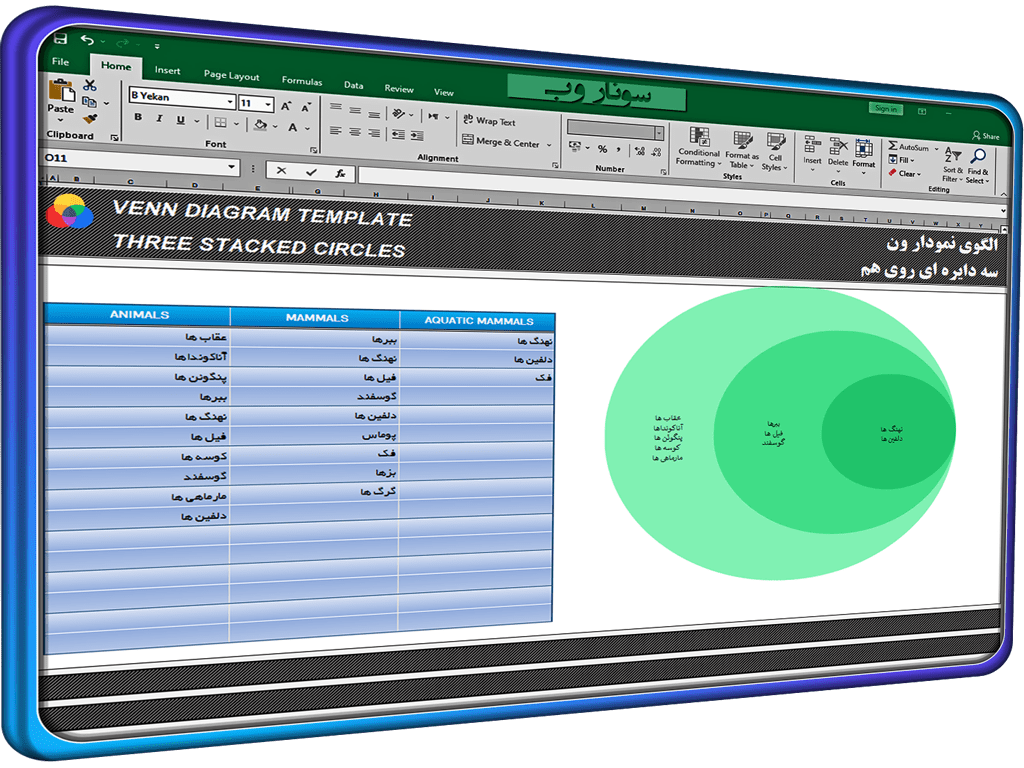Click the Insert cells icon
This screenshot has width=1024, height=768.
pyautogui.click(x=812, y=145)
